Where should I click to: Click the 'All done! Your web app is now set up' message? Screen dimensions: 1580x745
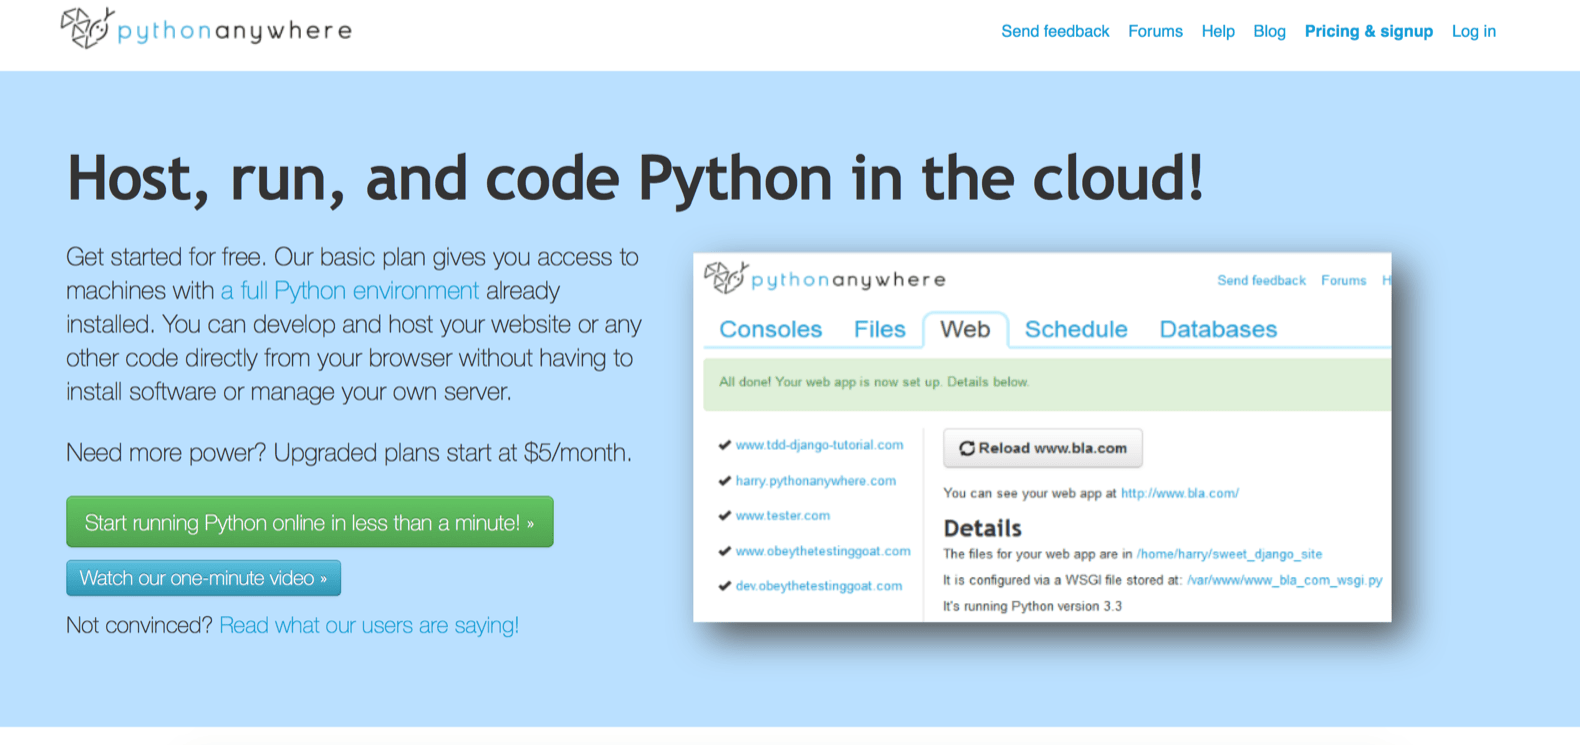tap(1047, 383)
